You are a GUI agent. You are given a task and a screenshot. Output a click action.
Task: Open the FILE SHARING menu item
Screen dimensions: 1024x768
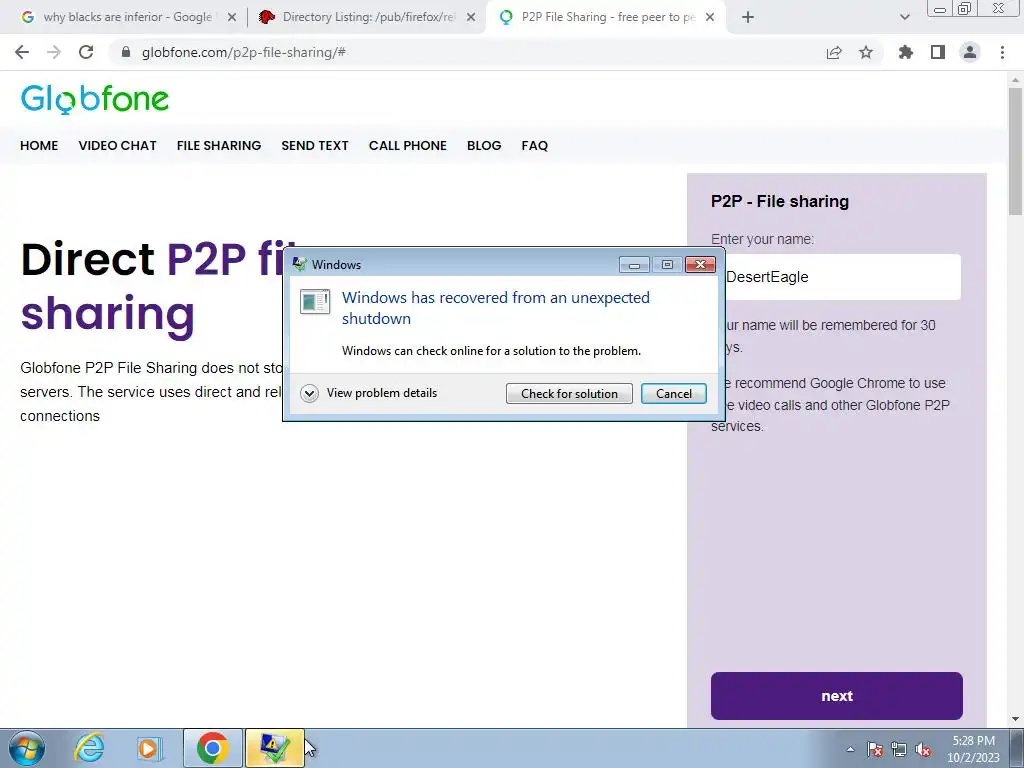tap(219, 146)
